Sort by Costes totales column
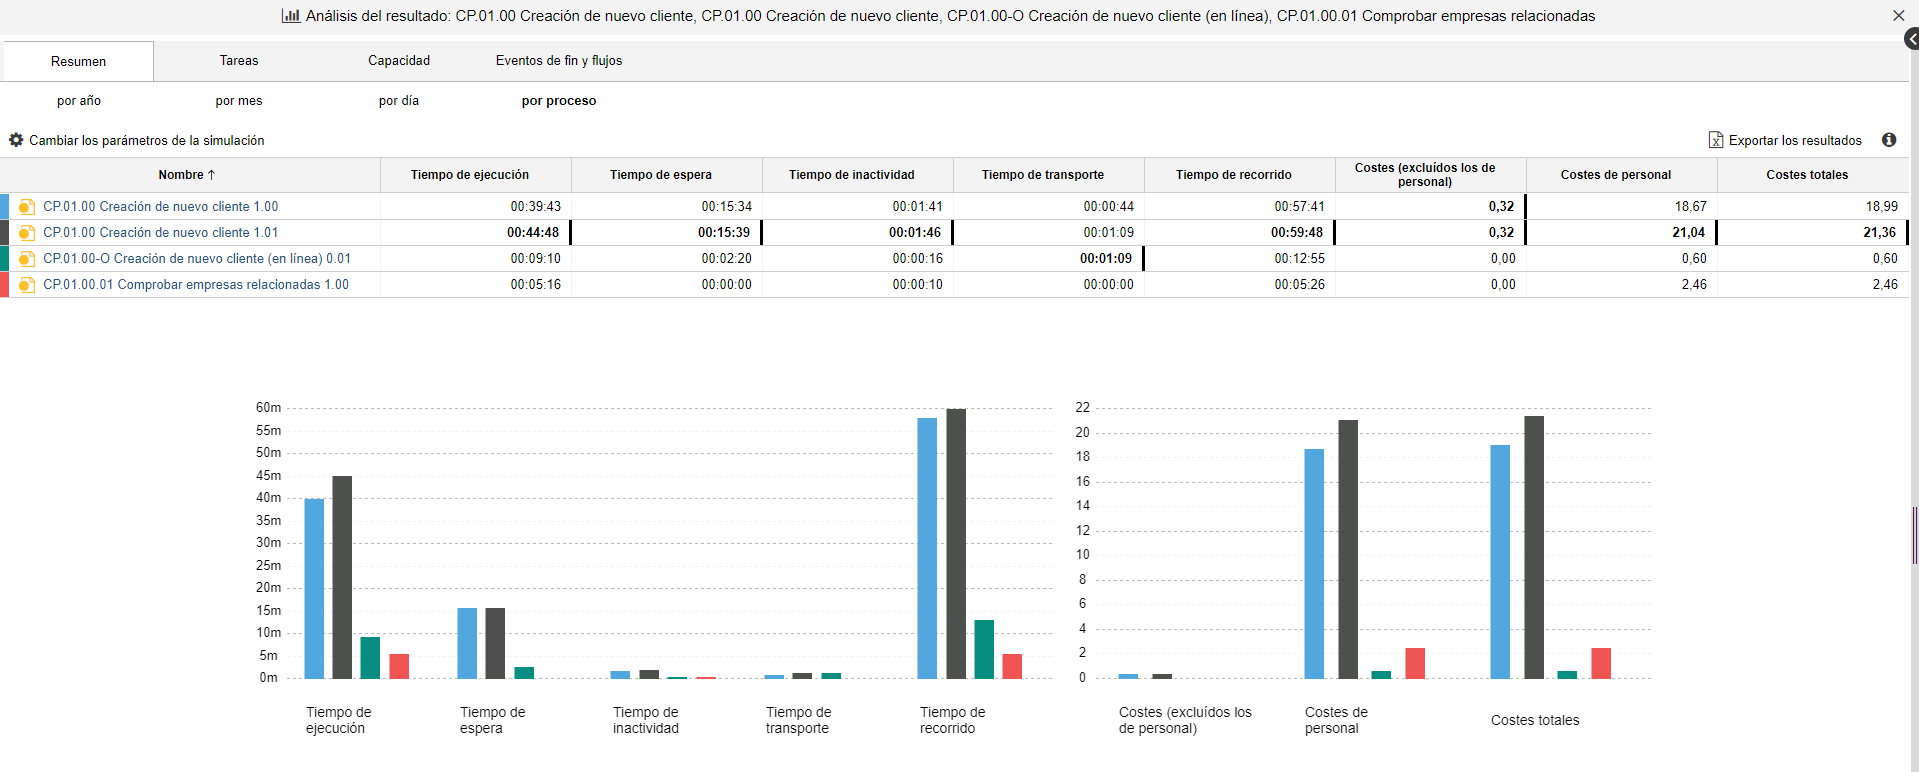Image resolution: width=1919 pixels, height=772 pixels. tap(1813, 175)
